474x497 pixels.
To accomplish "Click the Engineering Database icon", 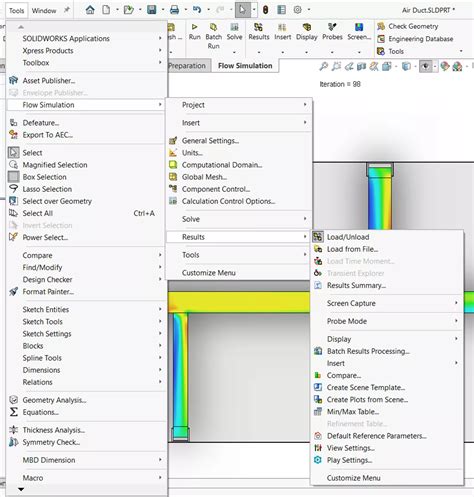I will tap(381, 39).
